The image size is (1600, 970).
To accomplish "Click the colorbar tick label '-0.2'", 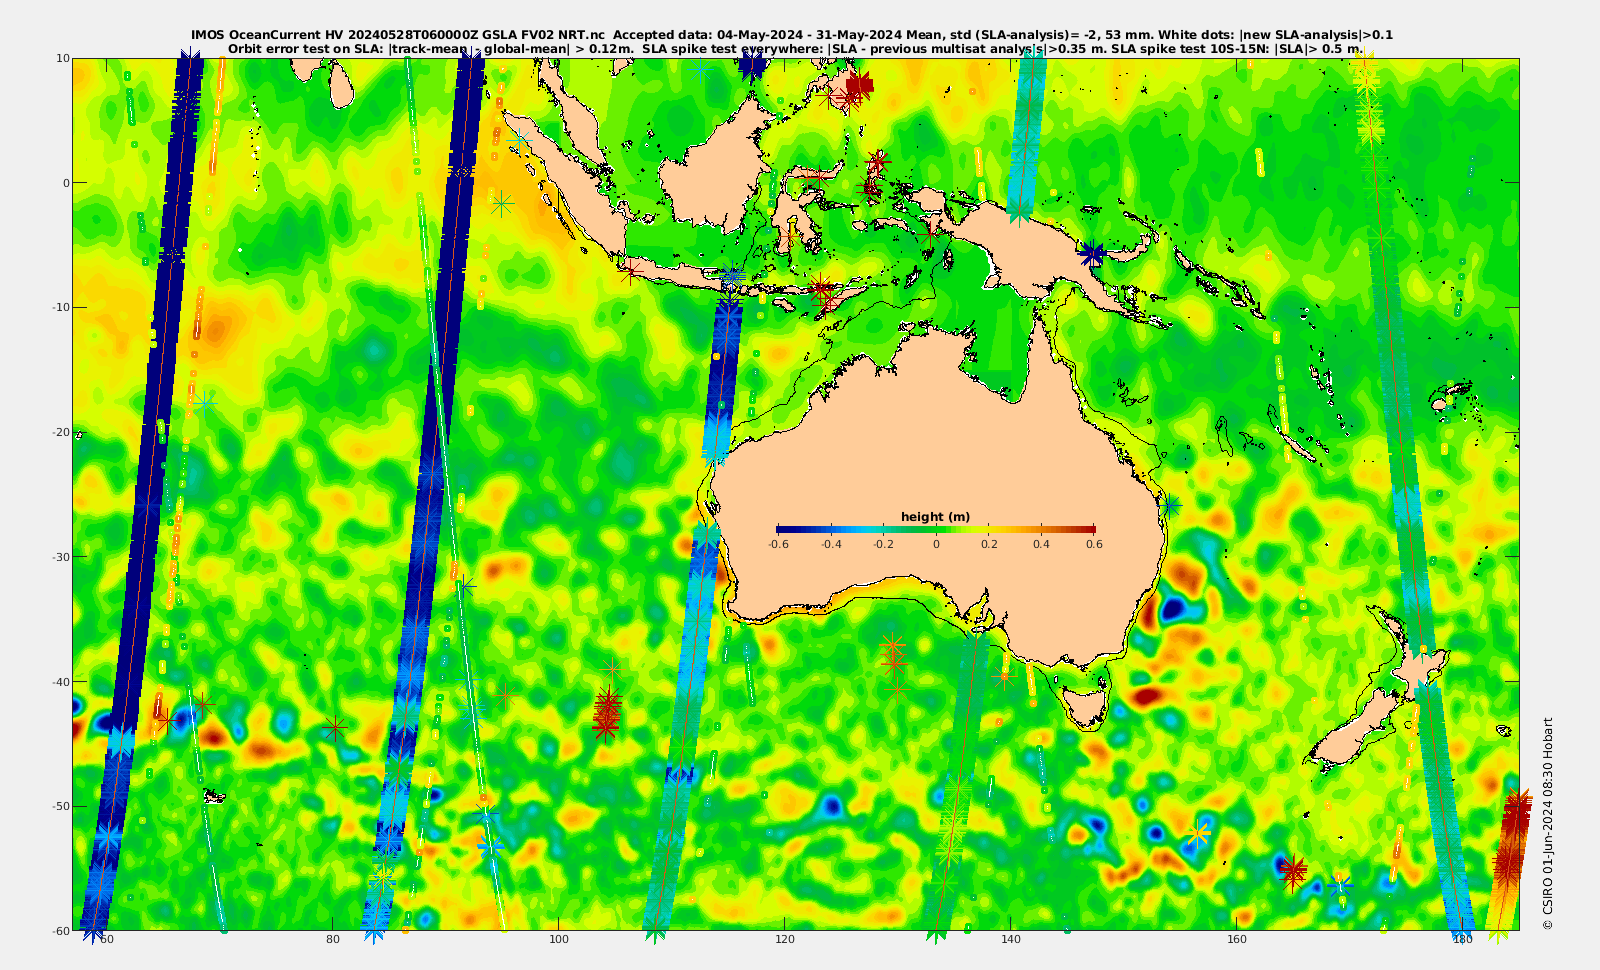I will pos(883,544).
